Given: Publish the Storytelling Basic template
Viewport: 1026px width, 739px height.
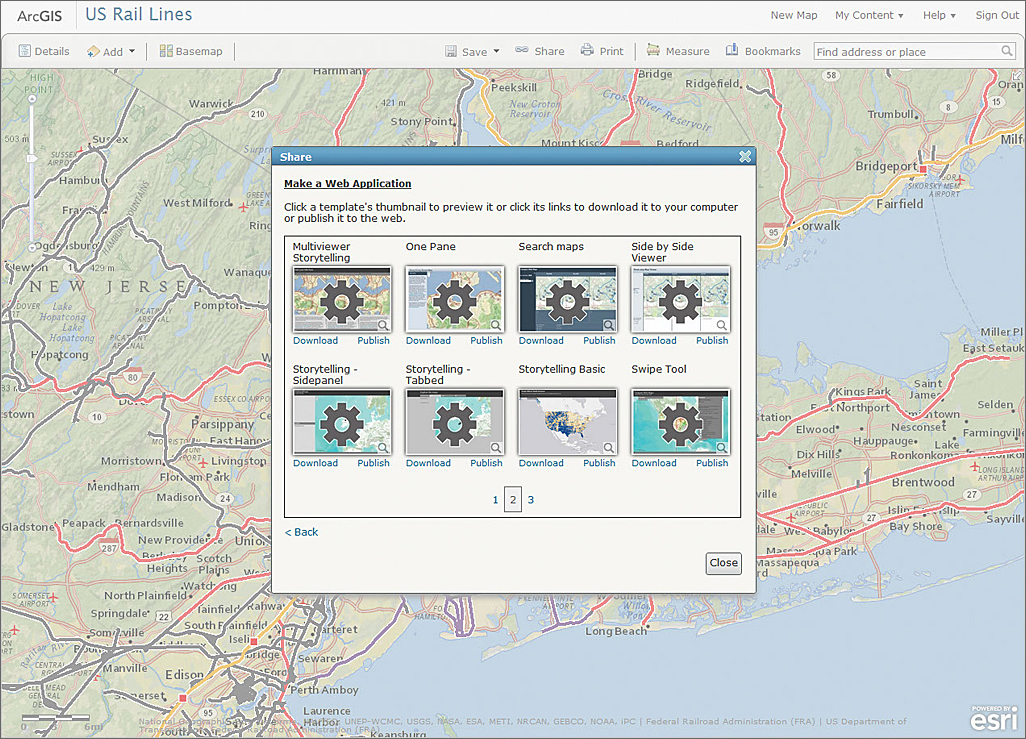Looking at the screenshot, I should (599, 463).
